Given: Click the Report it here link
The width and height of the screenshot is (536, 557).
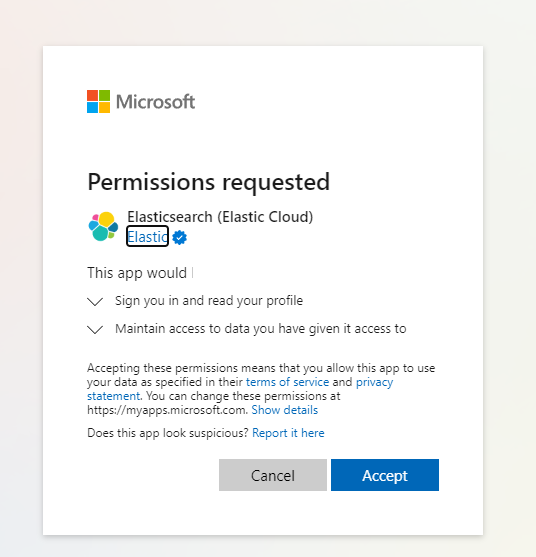Looking at the screenshot, I should 288,433.
